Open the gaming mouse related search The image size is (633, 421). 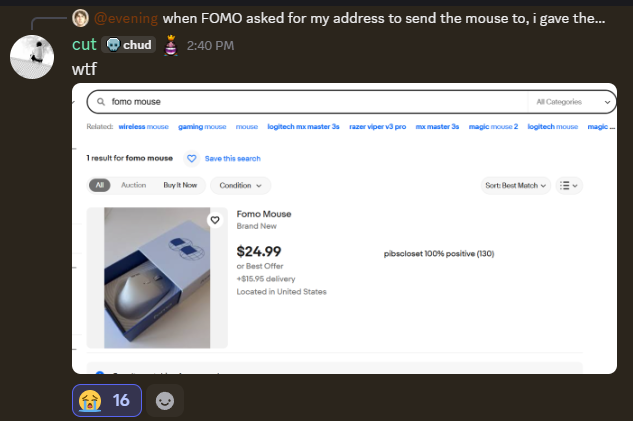[x=202, y=127]
